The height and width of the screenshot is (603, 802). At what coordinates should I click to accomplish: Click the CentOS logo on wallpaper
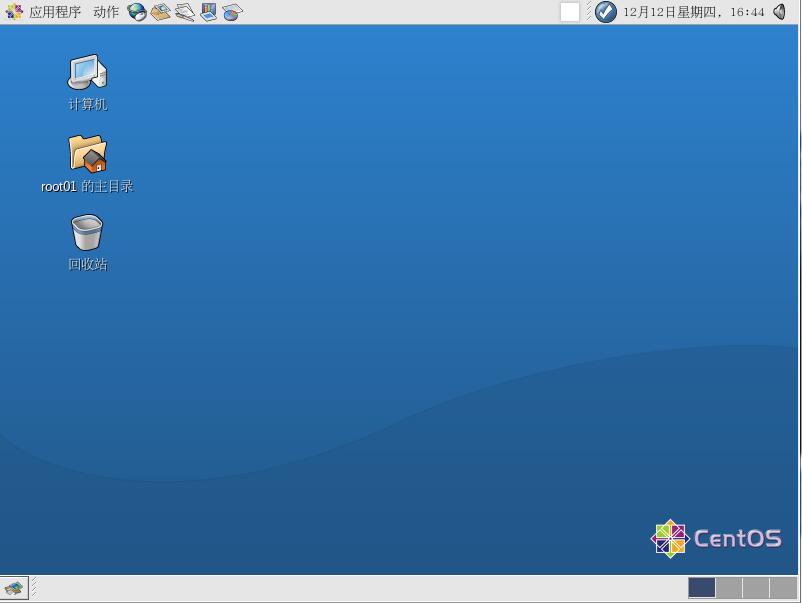click(716, 538)
